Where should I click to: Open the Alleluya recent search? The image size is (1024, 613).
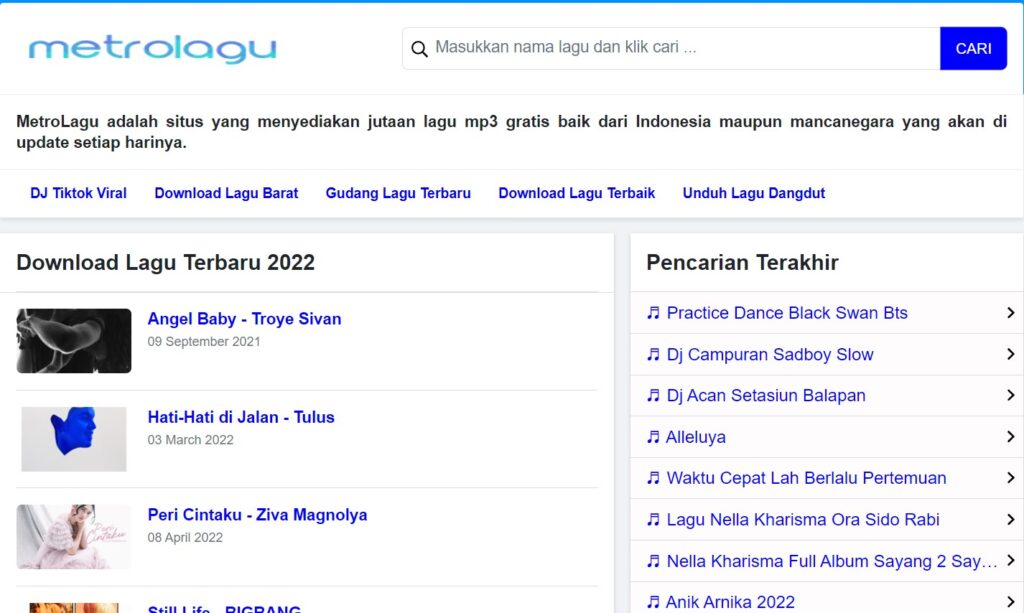pos(696,437)
